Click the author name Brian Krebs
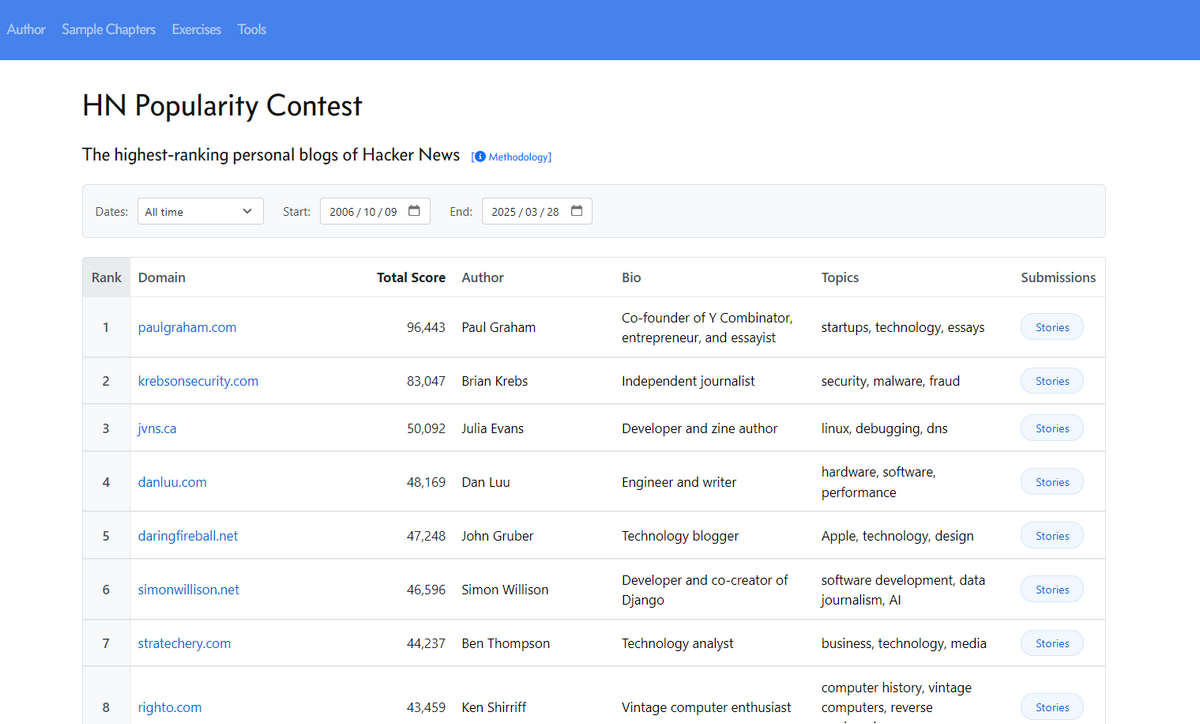 click(x=495, y=381)
